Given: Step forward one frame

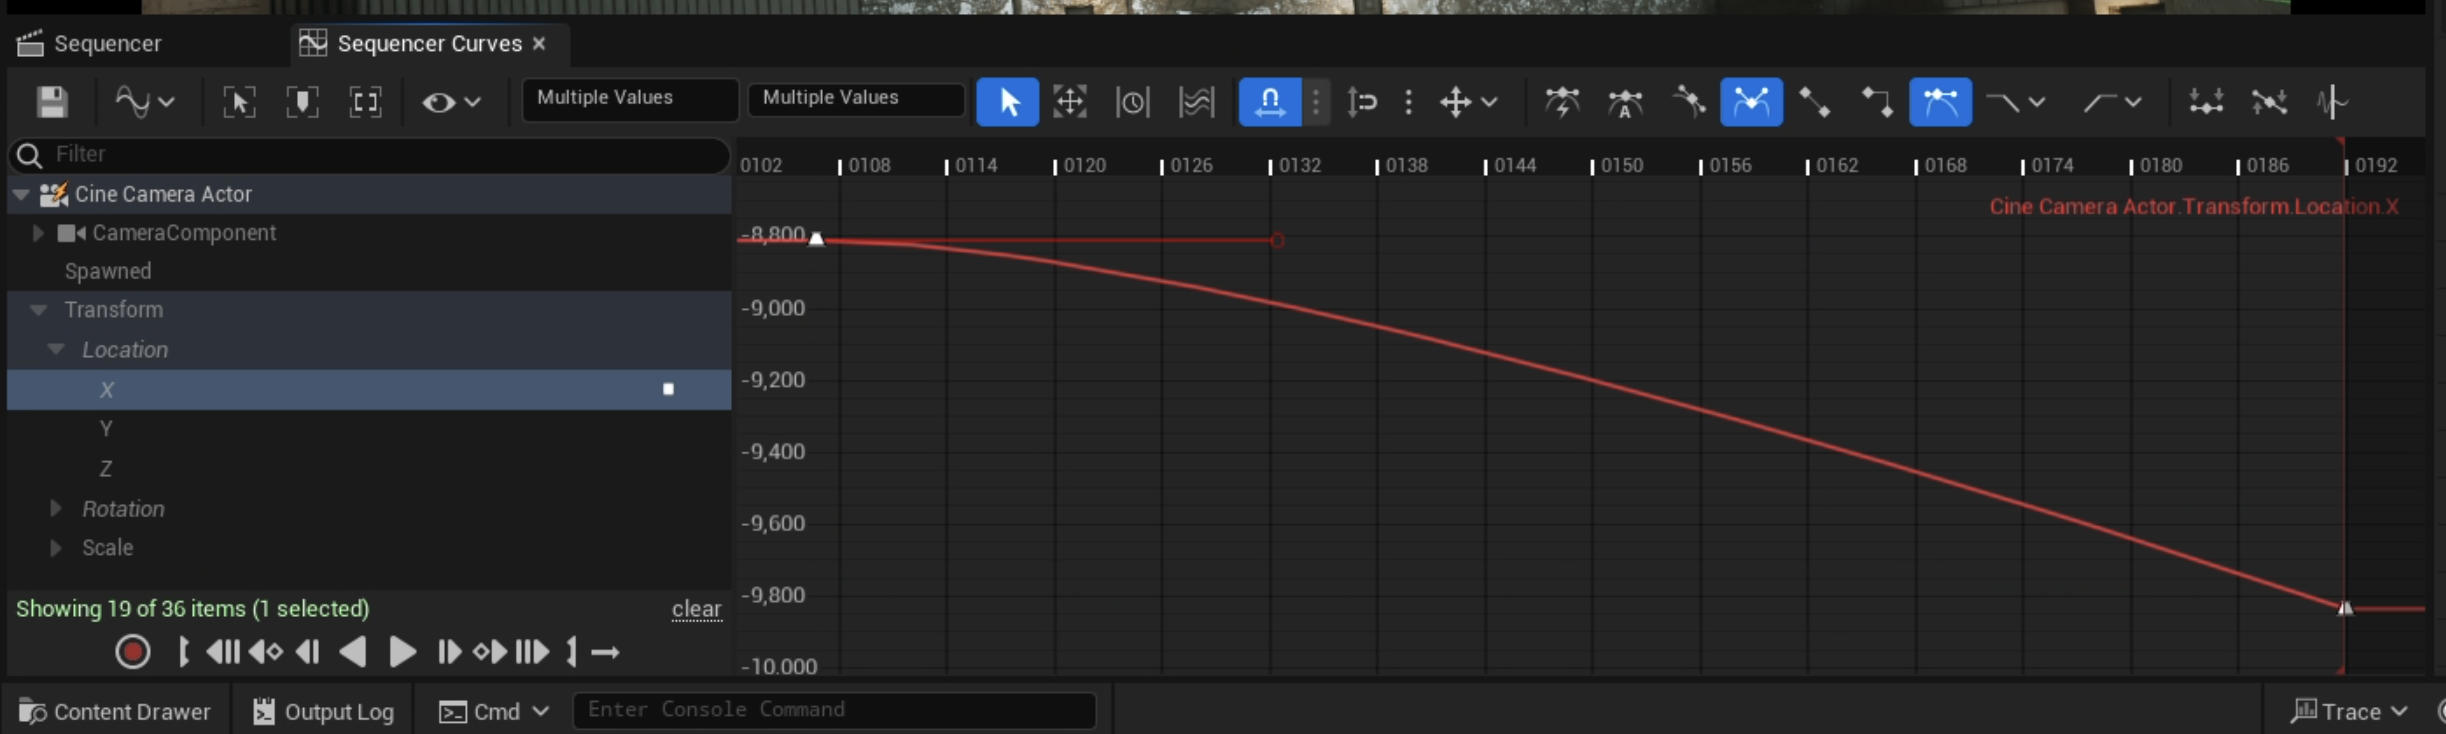Looking at the screenshot, I should point(449,652).
